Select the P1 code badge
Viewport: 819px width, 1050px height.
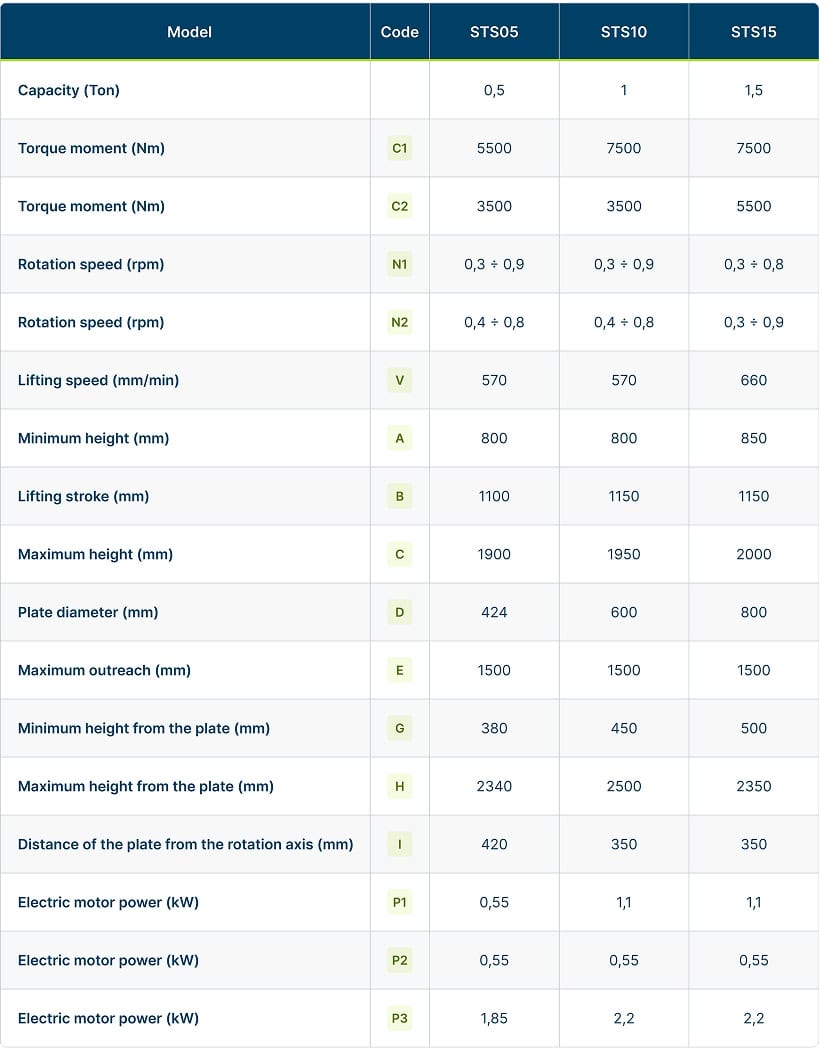pos(400,902)
